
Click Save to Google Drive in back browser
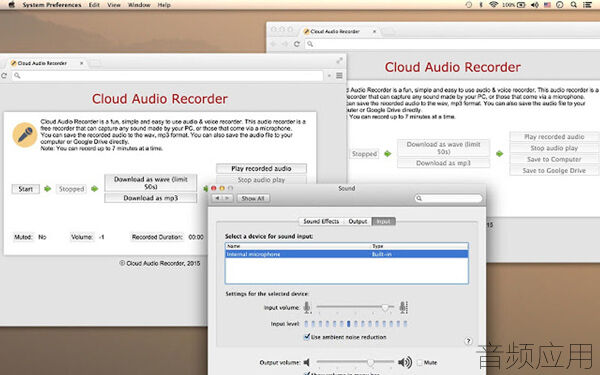point(554,171)
